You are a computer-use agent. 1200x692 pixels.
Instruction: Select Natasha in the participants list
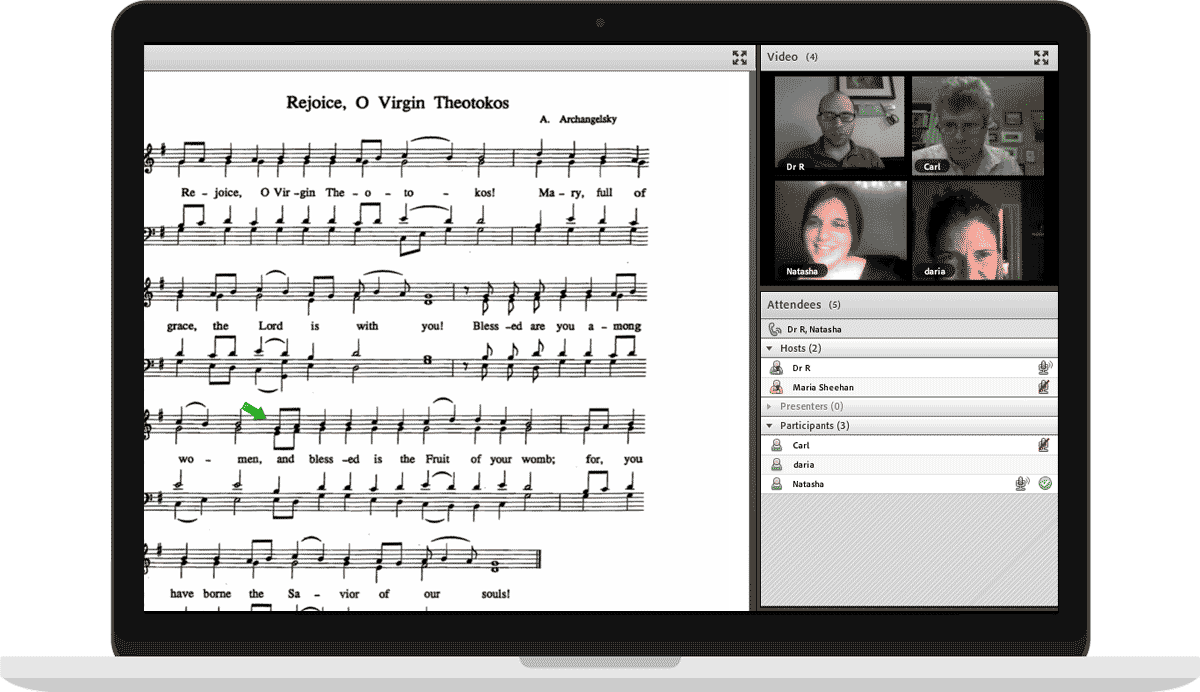pyautogui.click(x=808, y=484)
